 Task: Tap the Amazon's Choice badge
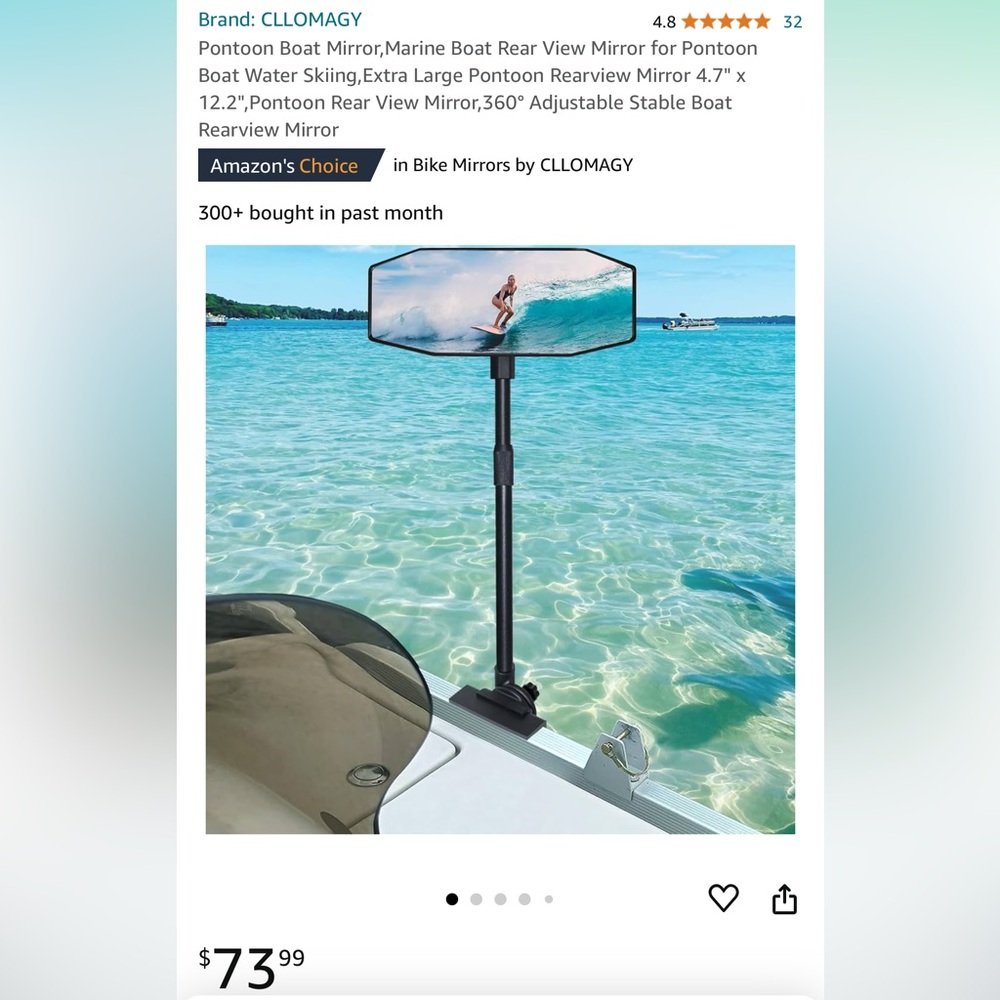coord(291,165)
